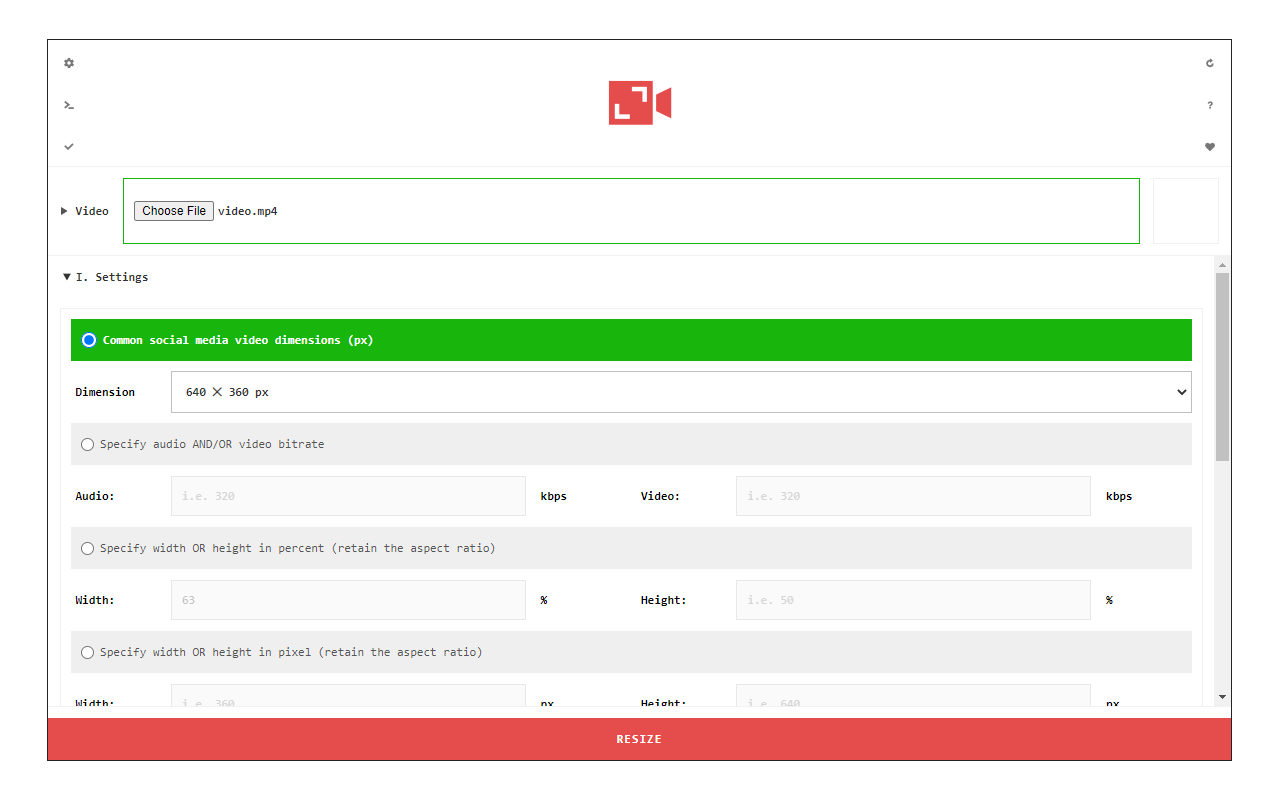Choose width or height in pixel option
Image resolution: width=1280 pixels, height=800 pixels.
88,652
